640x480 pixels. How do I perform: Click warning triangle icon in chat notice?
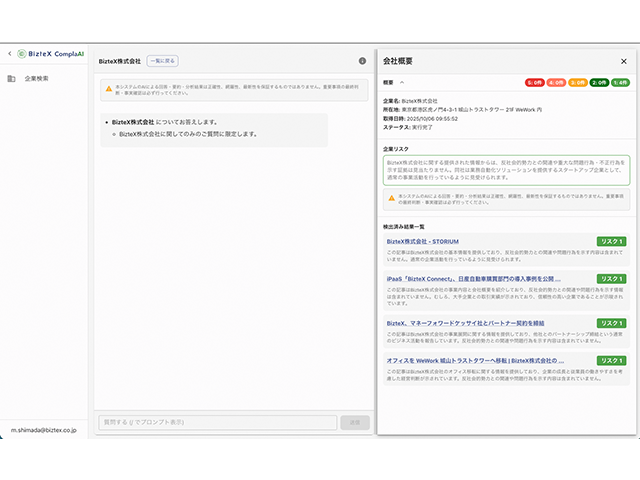[x=109, y=89]
